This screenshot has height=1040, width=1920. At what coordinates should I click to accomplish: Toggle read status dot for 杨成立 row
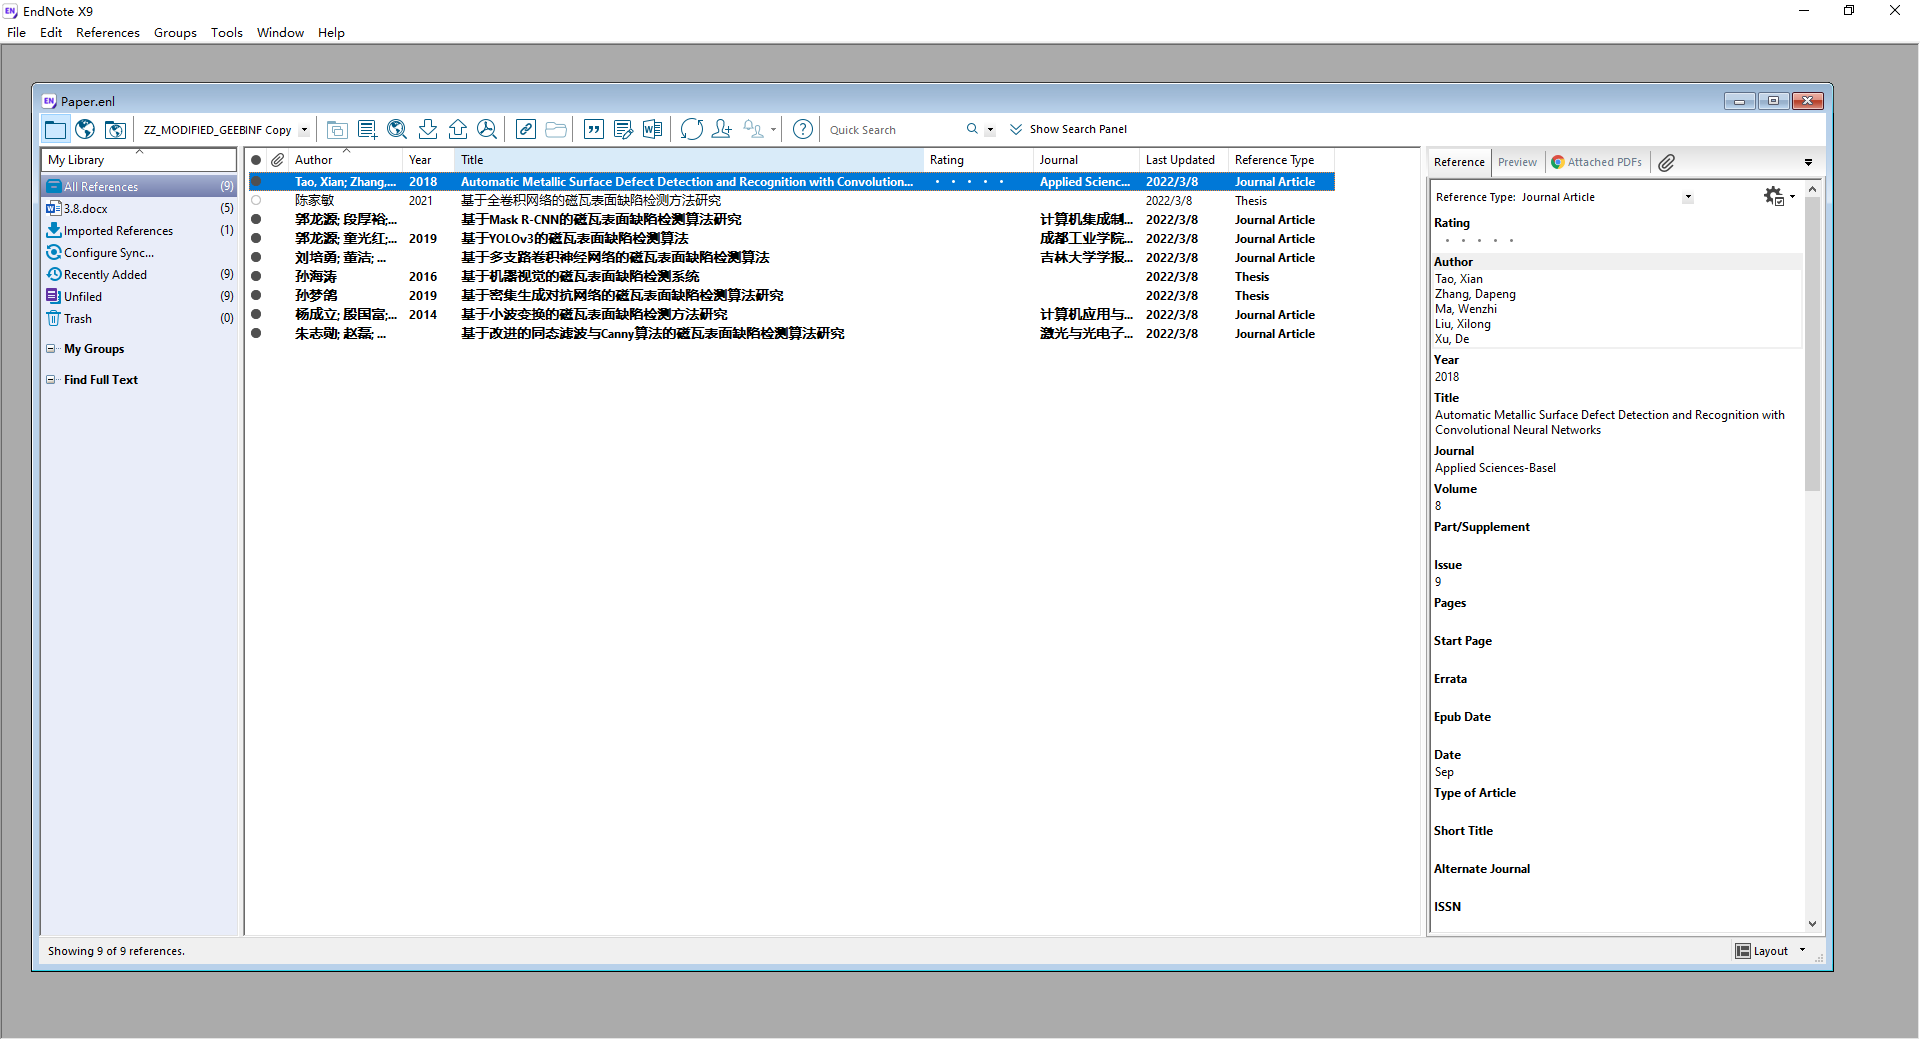tap(256, 315)
